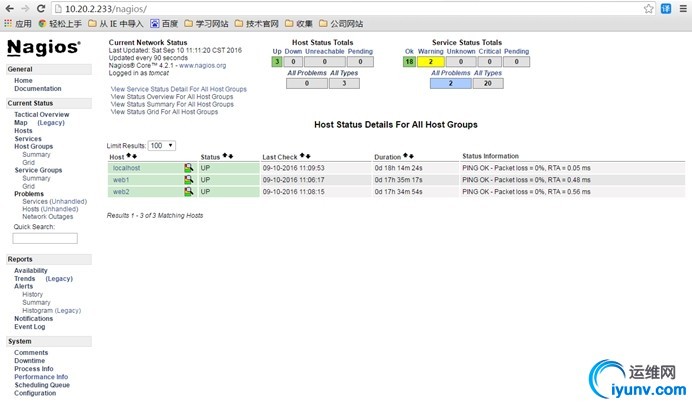Open web1 host details
This screenshot has height=406, width=692.
[121, 180]
